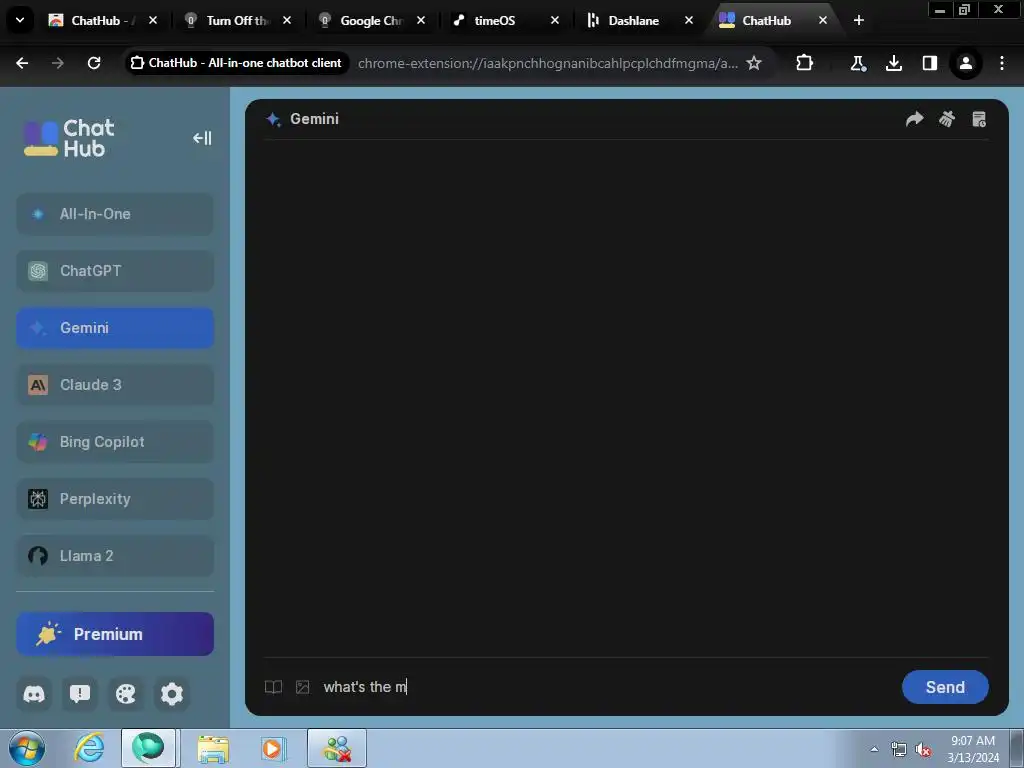Open Windows Media Player from taskbar
Screen dimensions: 1024x768
(273, 748)
